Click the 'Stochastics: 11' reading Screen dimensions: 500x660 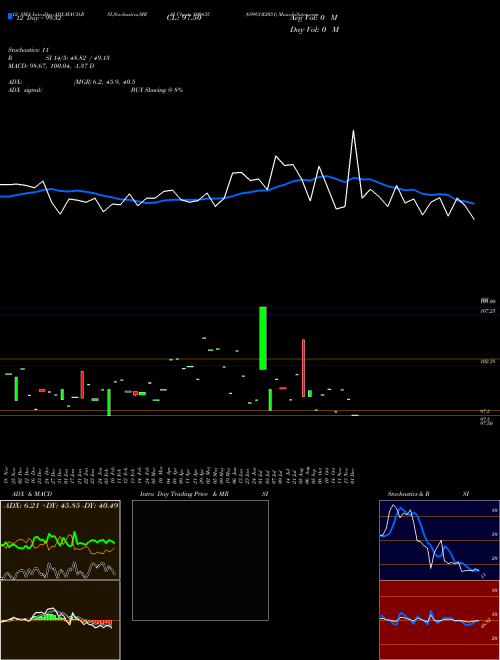click(28, 50)
